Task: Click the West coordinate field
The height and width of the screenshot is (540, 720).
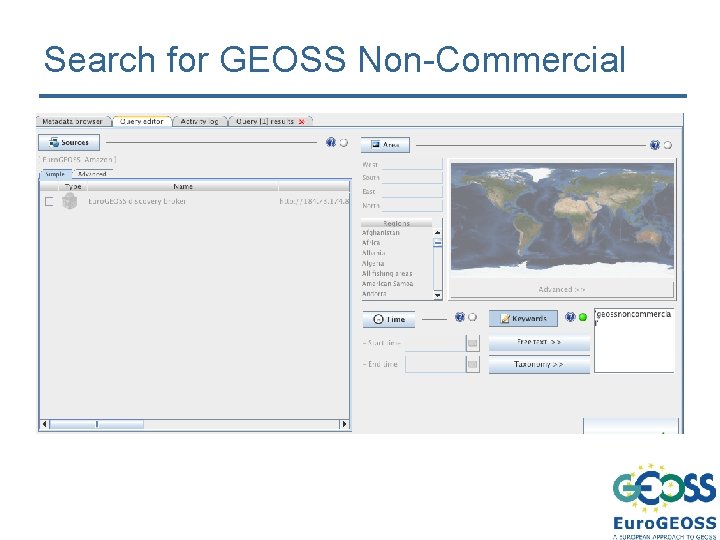Action: tap(412, 164)
